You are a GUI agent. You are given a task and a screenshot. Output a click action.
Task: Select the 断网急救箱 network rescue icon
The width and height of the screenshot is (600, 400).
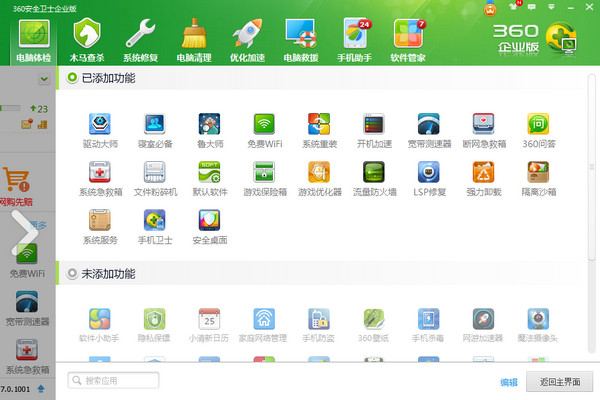(484, 126)
